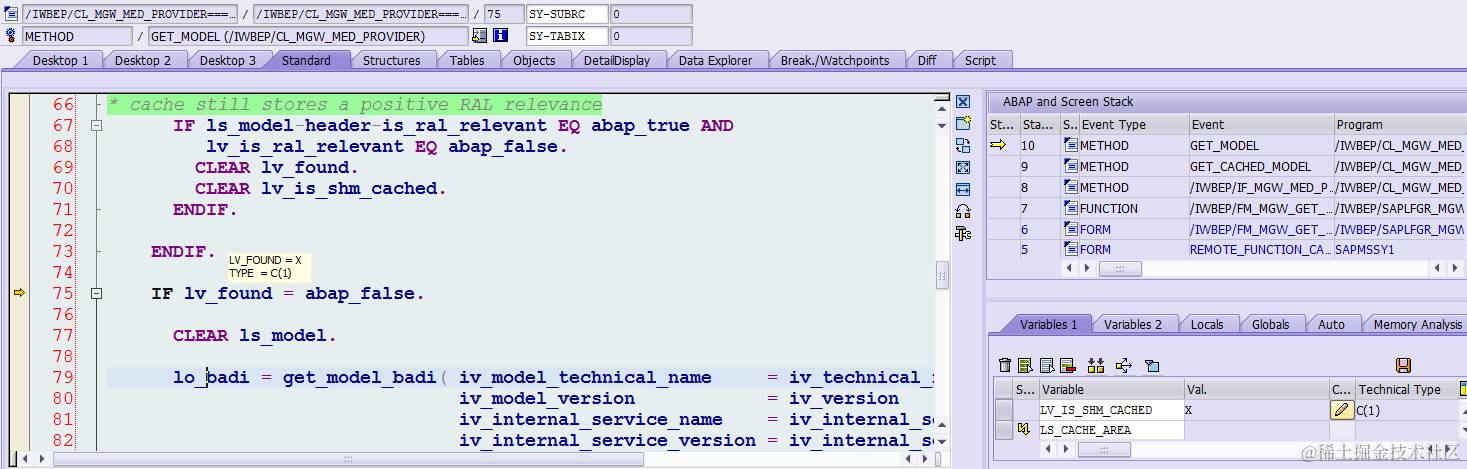Switch to the Globals tab
Image resolution: width=1467 pixels, height=469 pixels.
coord(1270,324)
